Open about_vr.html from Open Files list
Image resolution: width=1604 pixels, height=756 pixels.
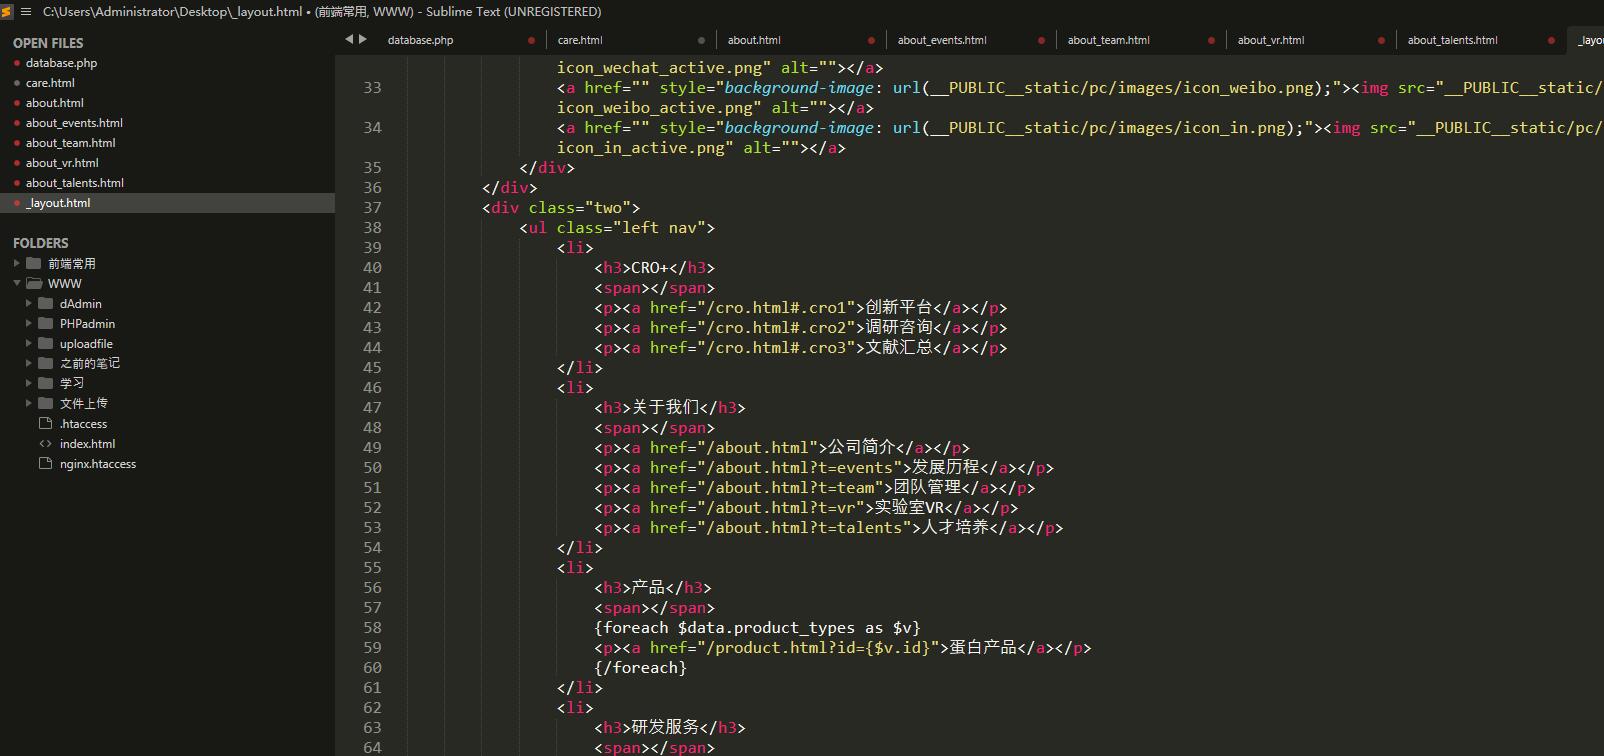click(x=62, y=163)
